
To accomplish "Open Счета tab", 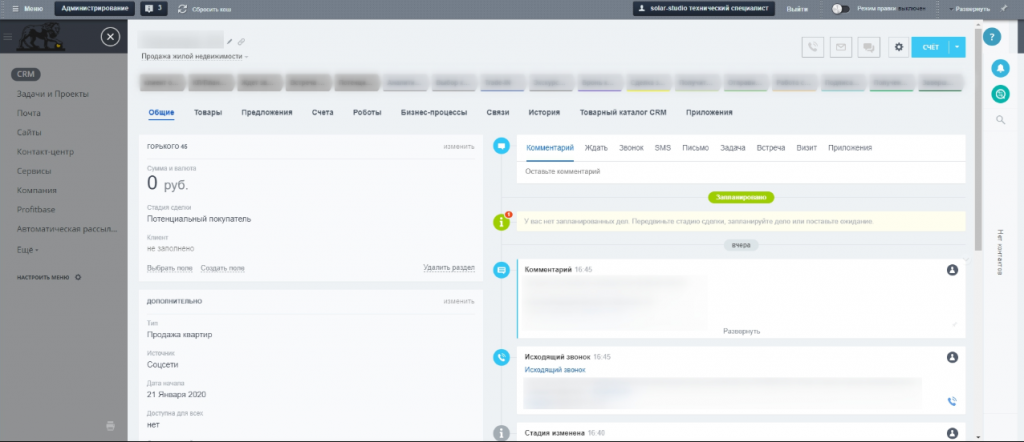I will click(323, 112).
